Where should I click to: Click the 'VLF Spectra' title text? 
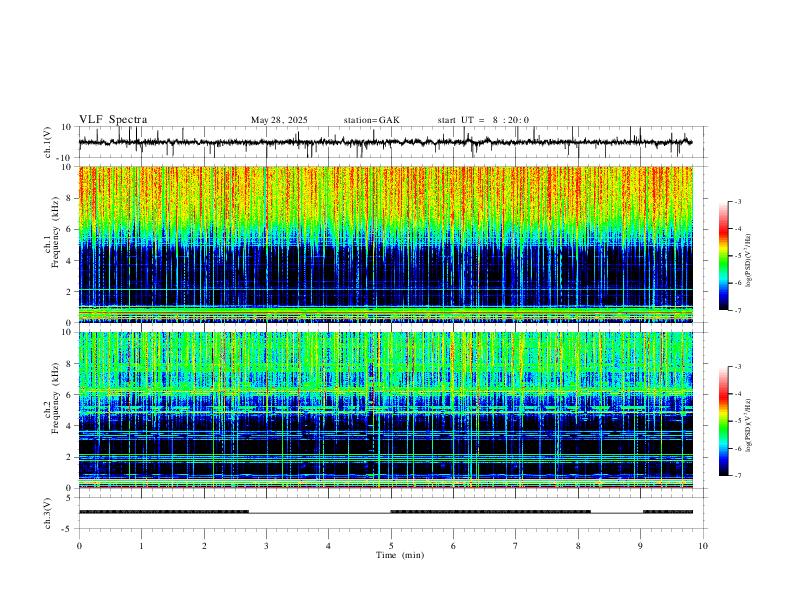point(113,120)
